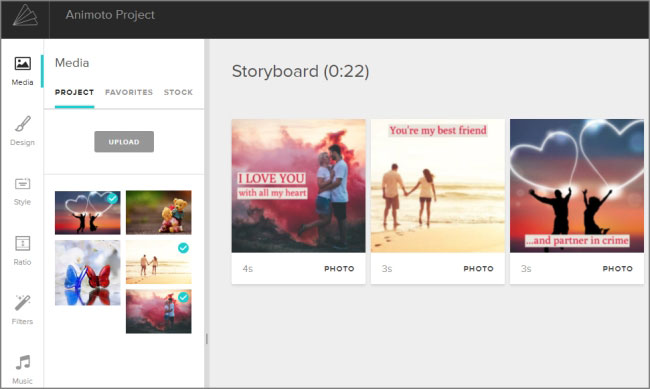Switch to the PROJECT media tab
Screen dimensions: 650x389
tap(74, 92)
